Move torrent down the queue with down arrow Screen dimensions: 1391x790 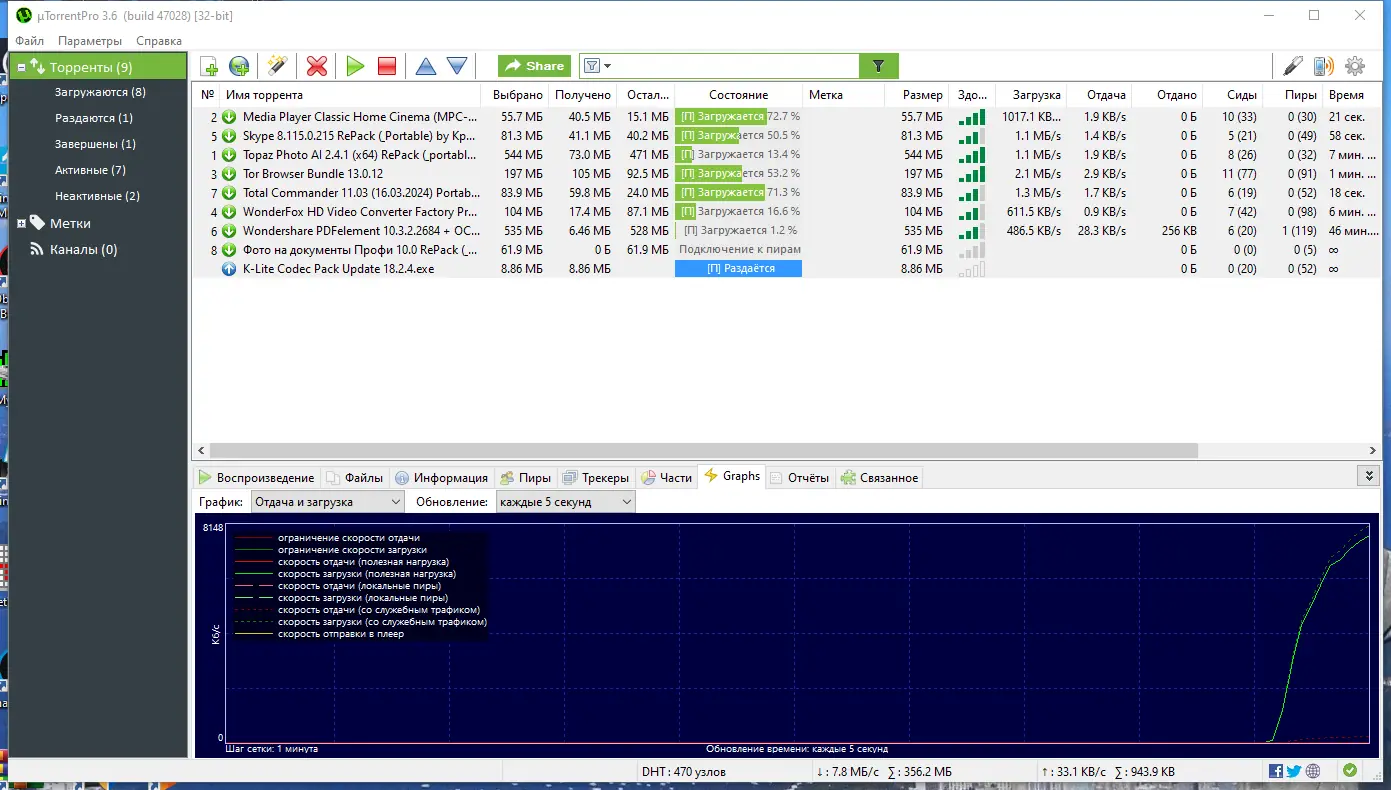(x=457, y=66)
